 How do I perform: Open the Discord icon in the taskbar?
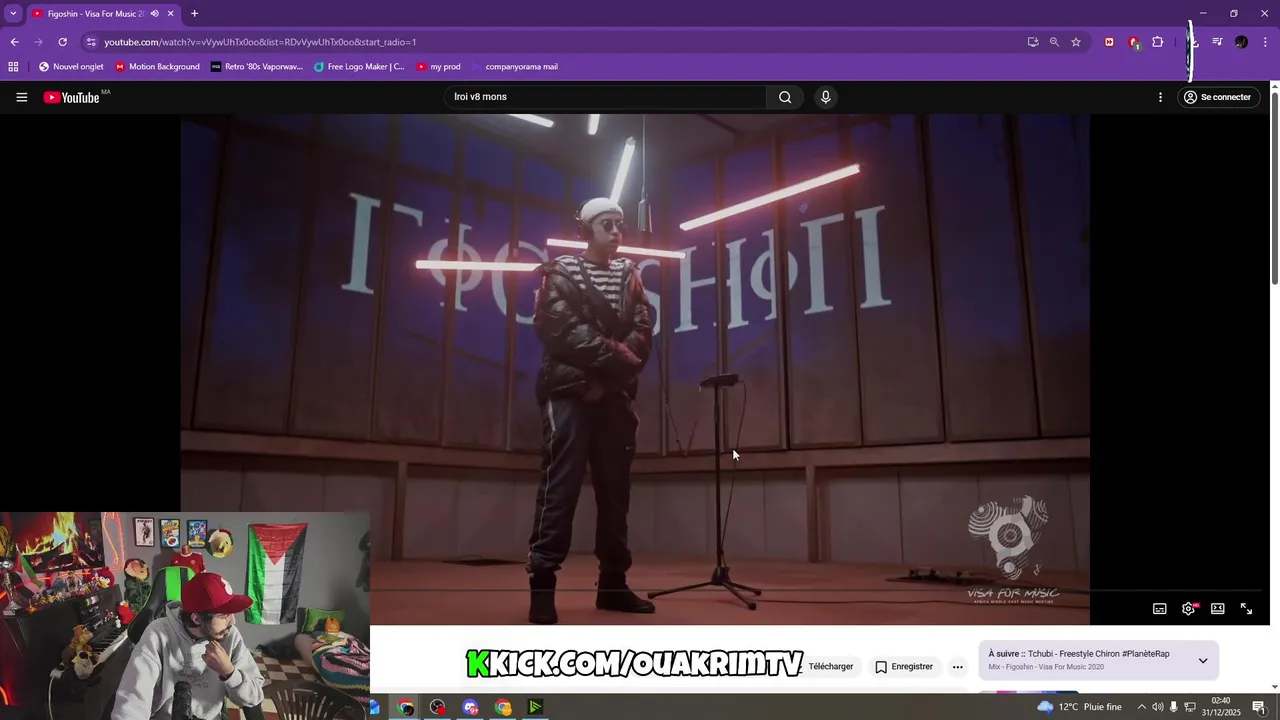470,707
